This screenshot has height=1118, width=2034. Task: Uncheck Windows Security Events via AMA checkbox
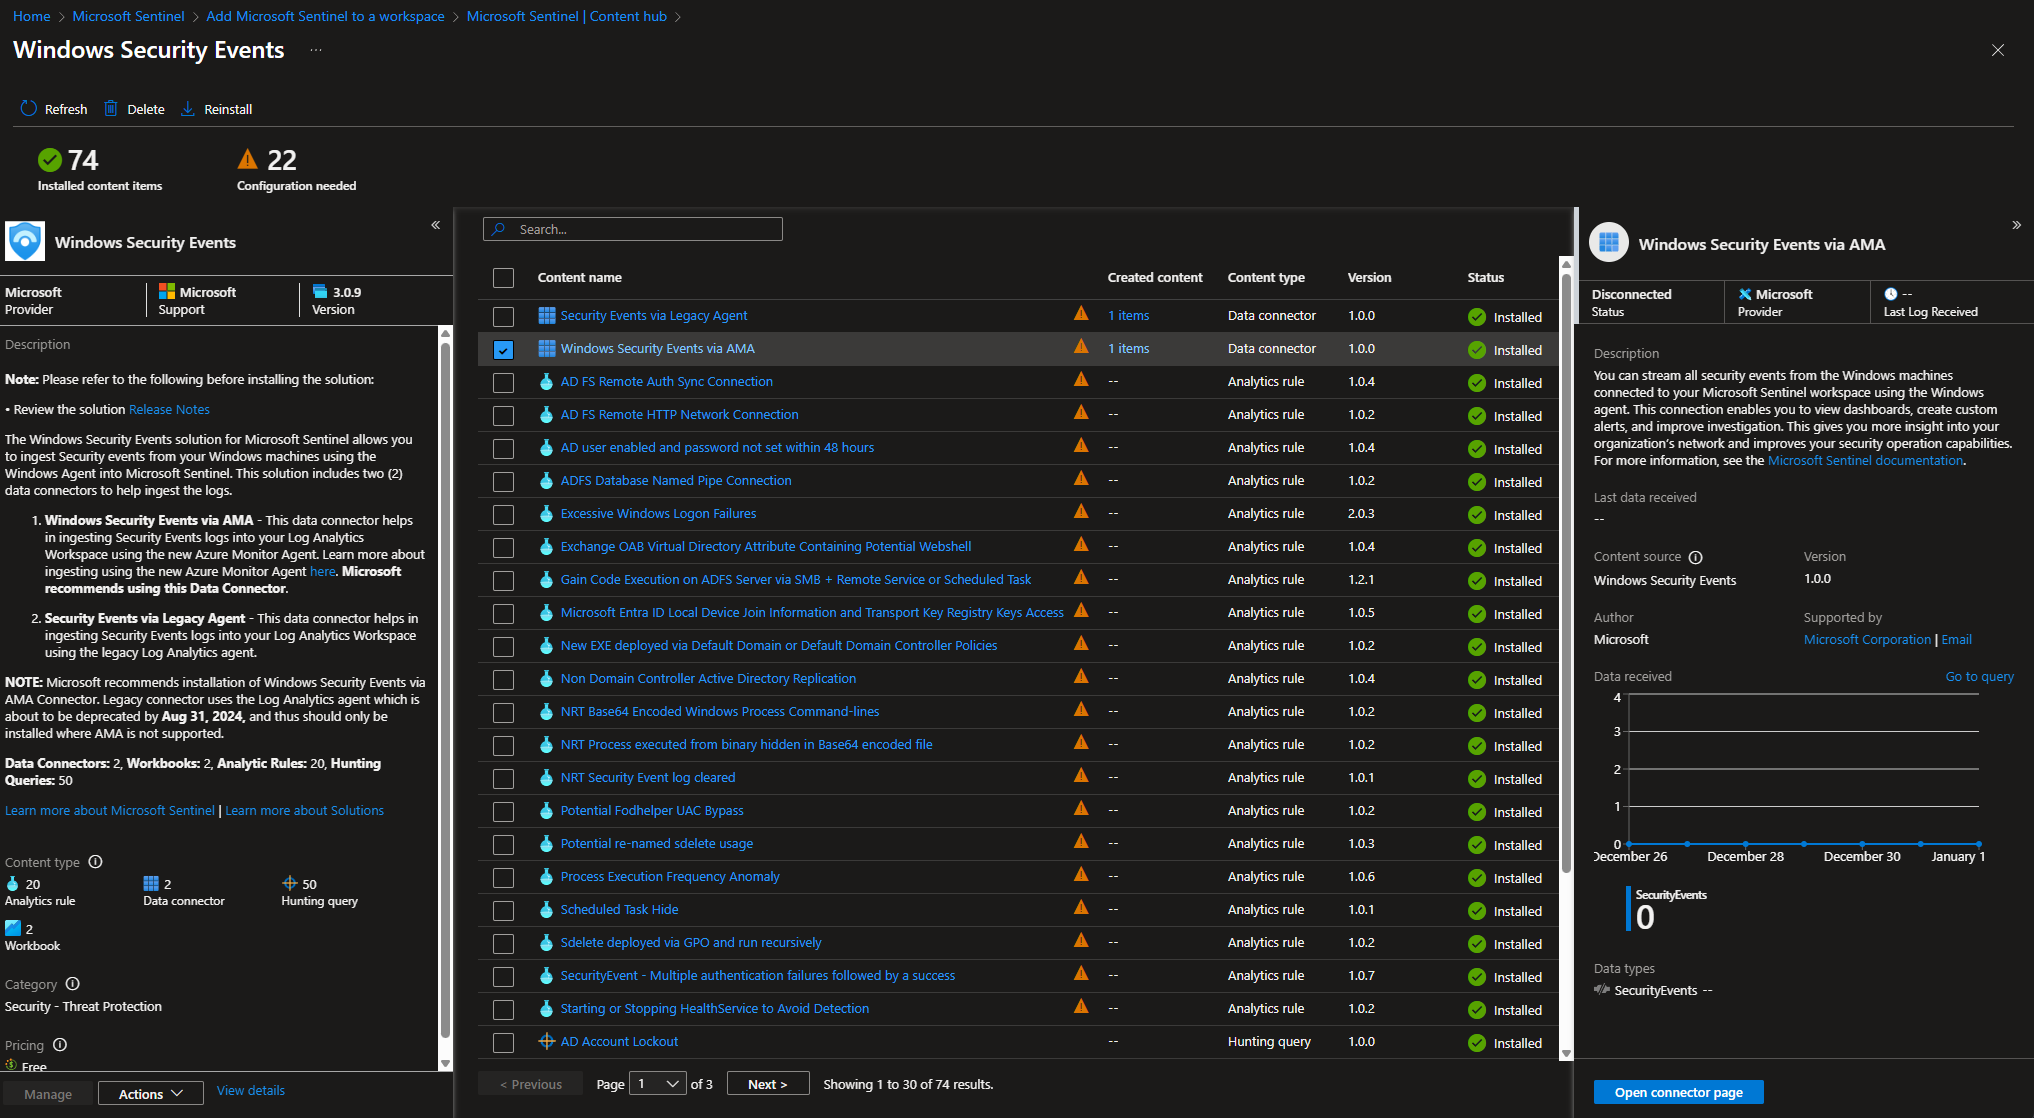coord(503,350)
